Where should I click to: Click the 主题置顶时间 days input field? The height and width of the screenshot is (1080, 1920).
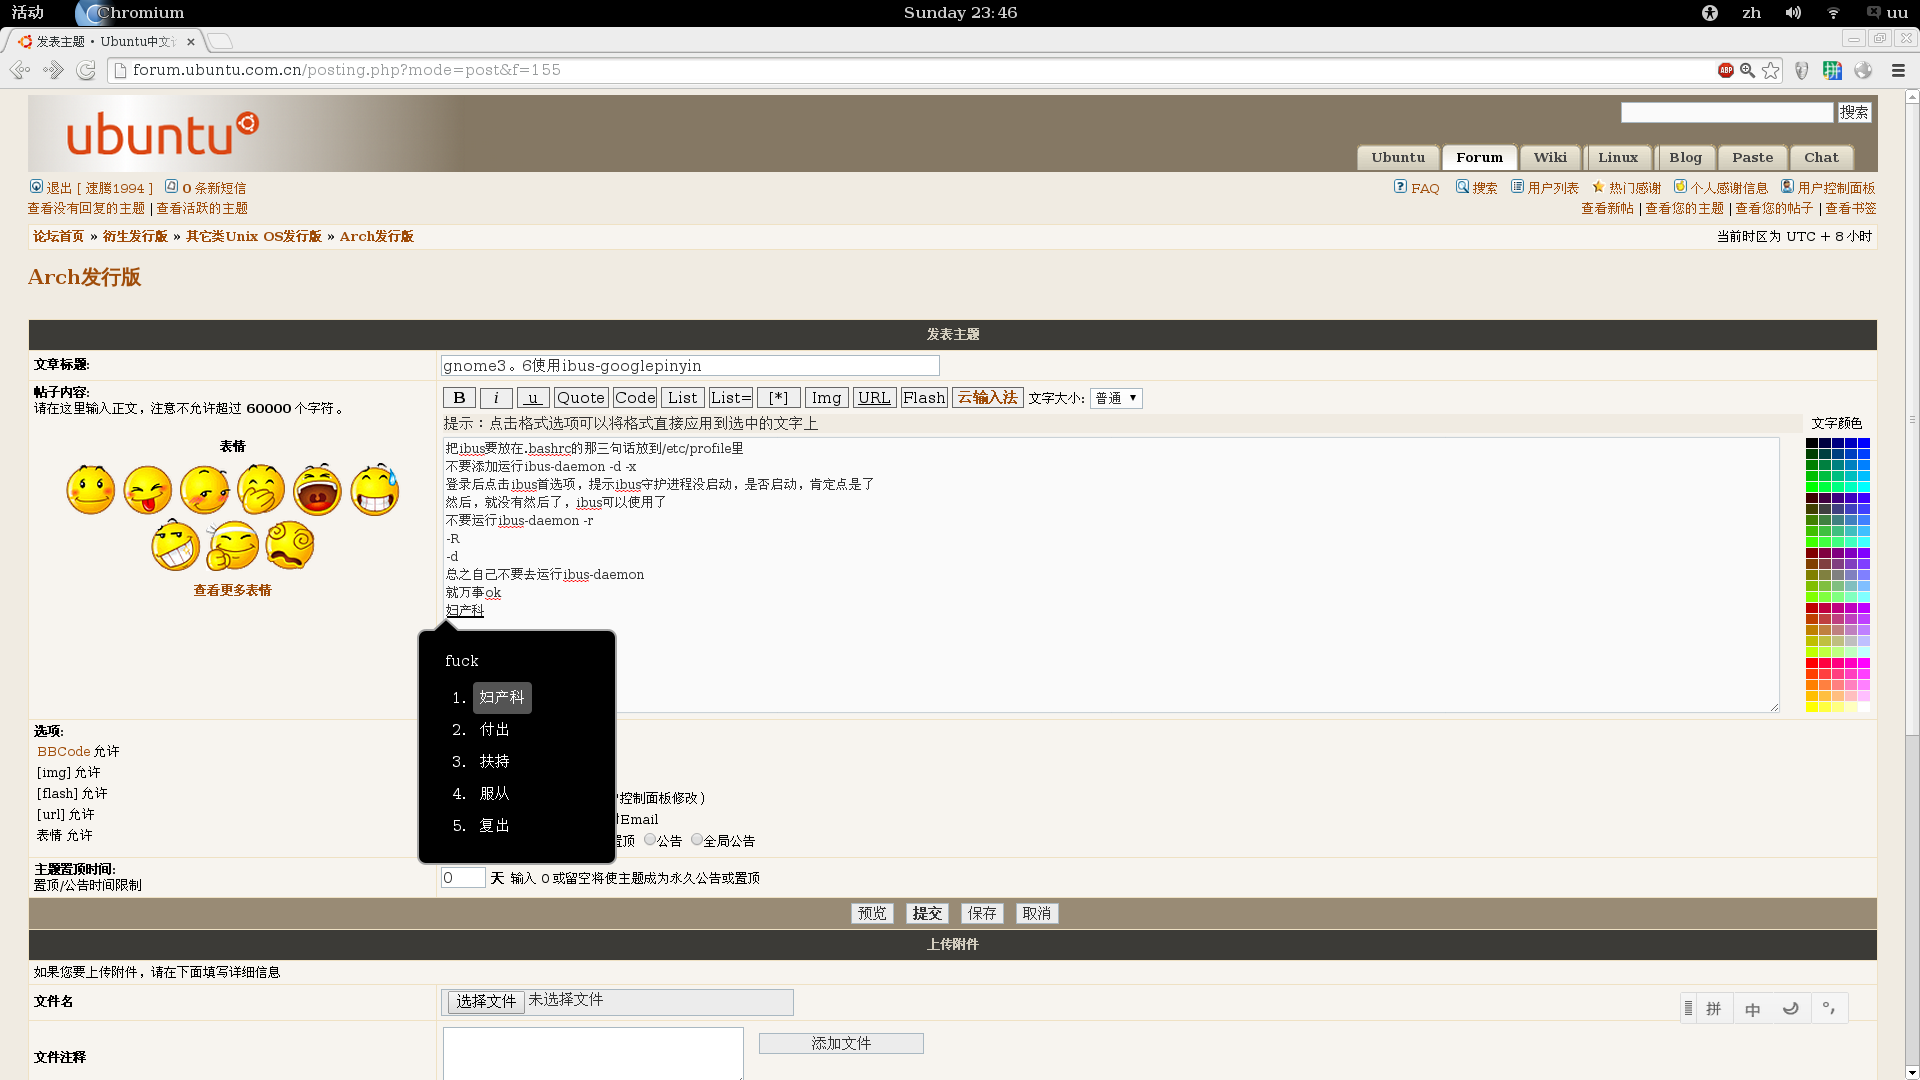point(463,878)
